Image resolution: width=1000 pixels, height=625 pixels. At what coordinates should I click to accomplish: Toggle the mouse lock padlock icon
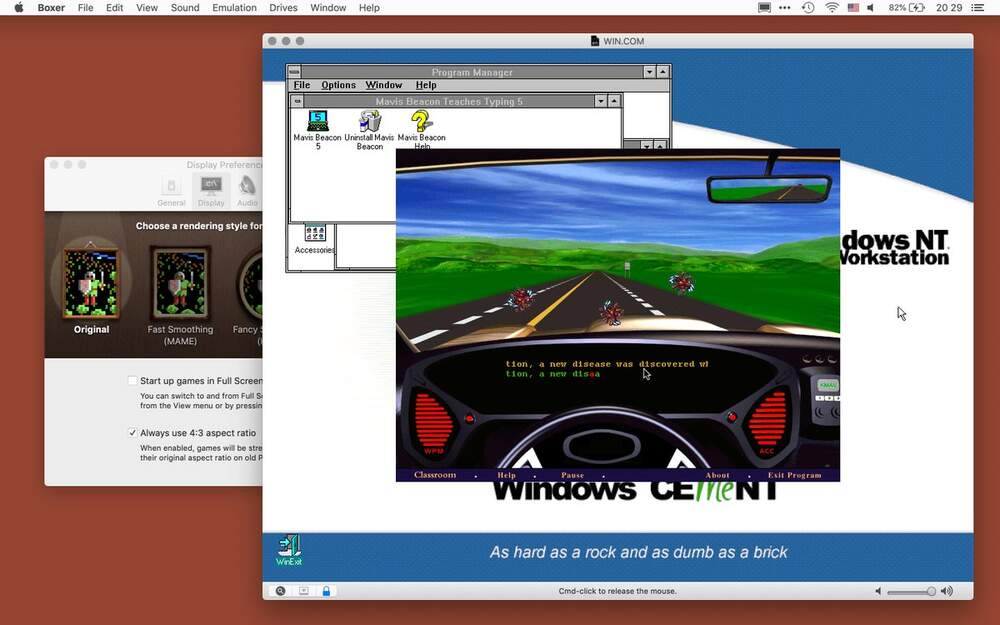[x=327, y=591]
